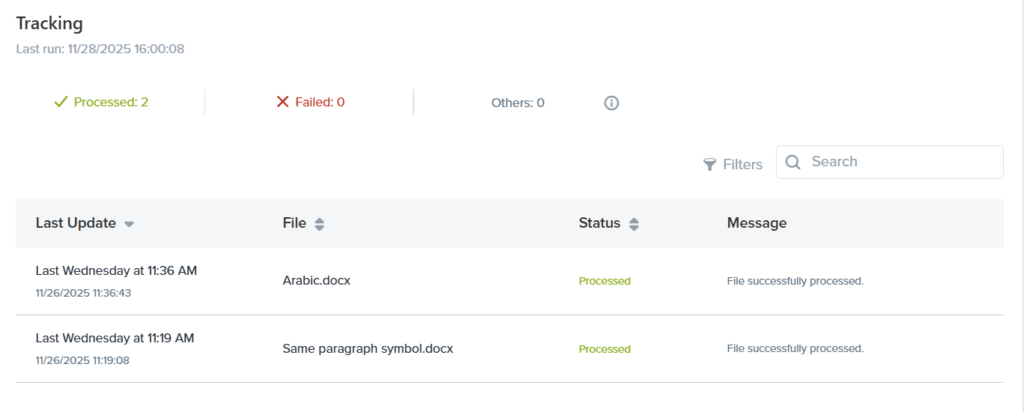Toggle File column sort arrows

click(x=319, y=224)
